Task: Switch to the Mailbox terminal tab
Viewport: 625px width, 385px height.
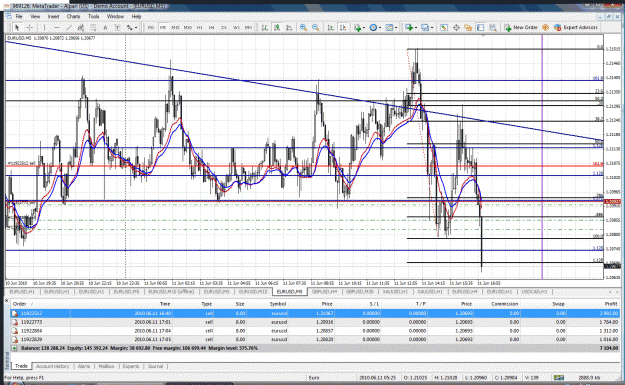Action: [106, 366]
